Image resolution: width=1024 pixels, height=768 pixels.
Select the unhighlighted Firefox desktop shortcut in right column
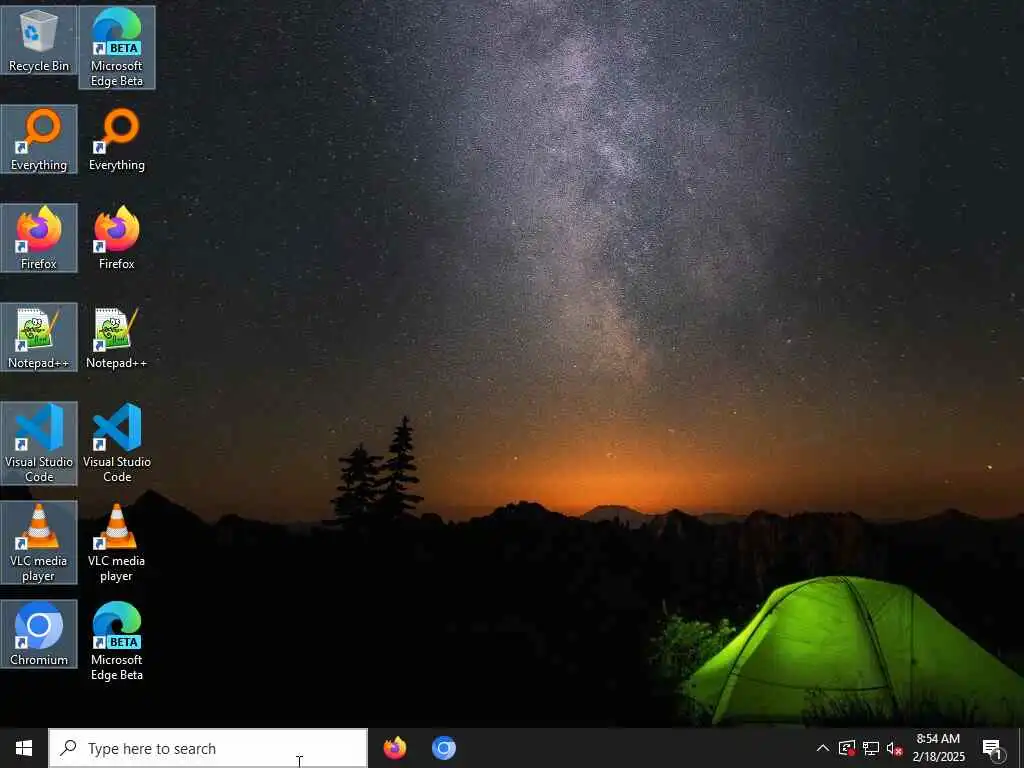coord(117,238)
